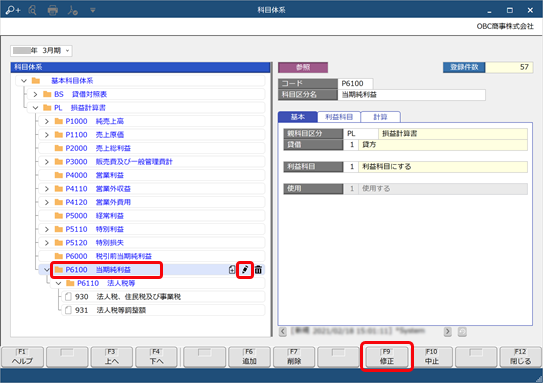Expand the P3000 販売費及び一般管理費計 node

click(x=47, y=162)
